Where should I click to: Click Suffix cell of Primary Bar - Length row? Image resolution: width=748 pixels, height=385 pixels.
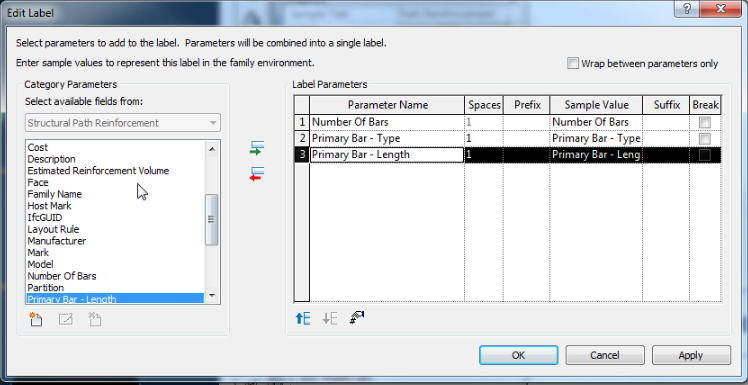[x=666, y=155]
